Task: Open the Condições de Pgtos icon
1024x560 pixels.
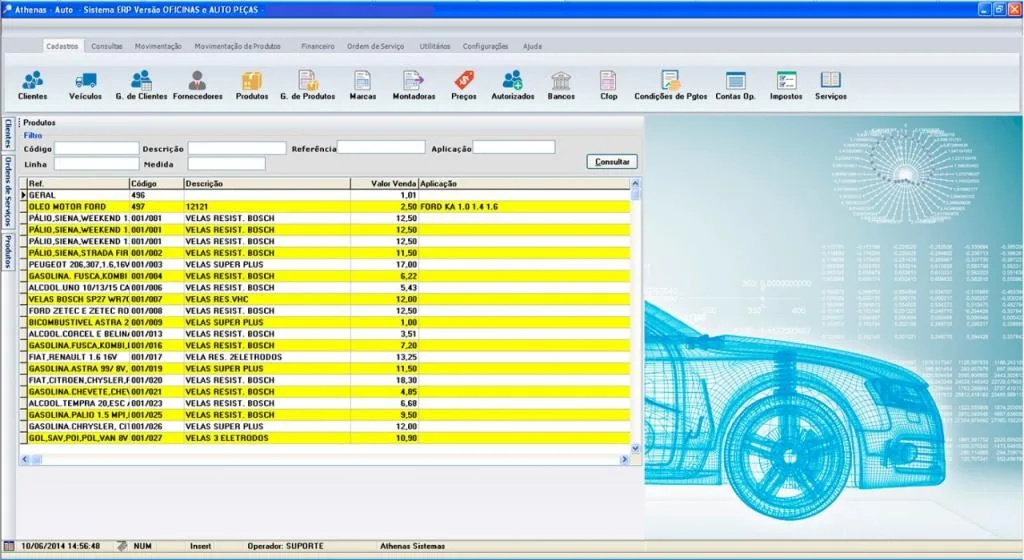Action: pos(670,81)
